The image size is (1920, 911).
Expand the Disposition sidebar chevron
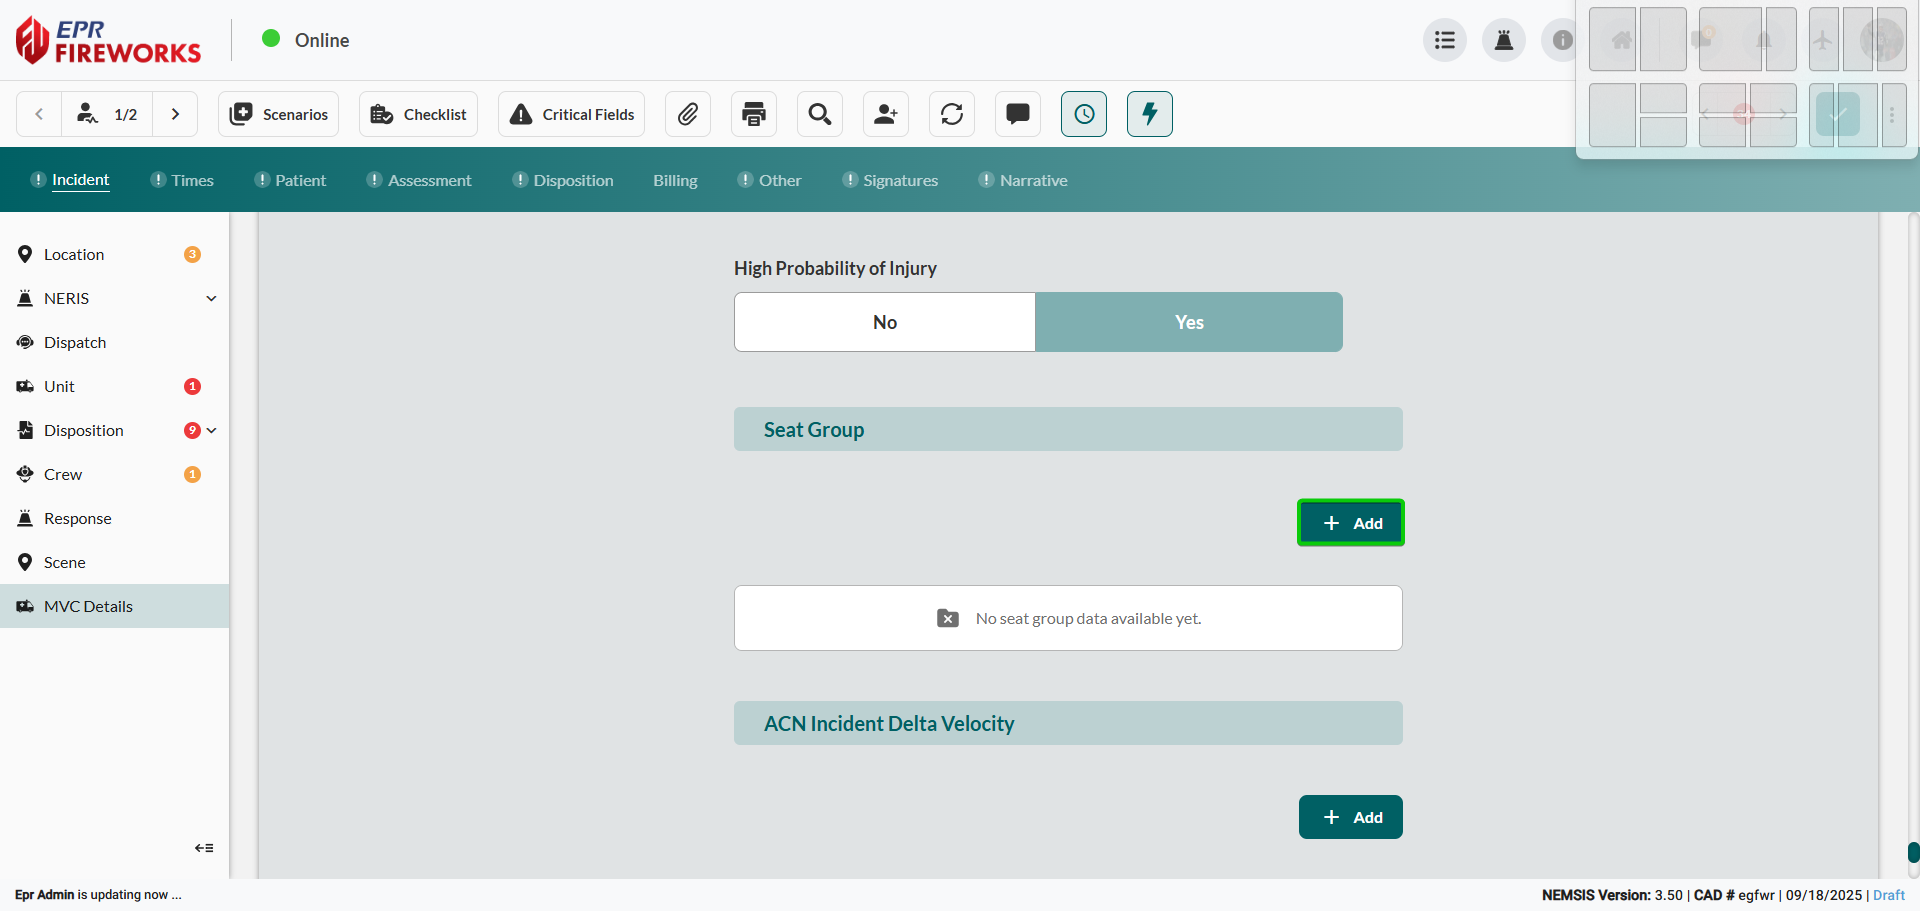[x=212, y=431]
